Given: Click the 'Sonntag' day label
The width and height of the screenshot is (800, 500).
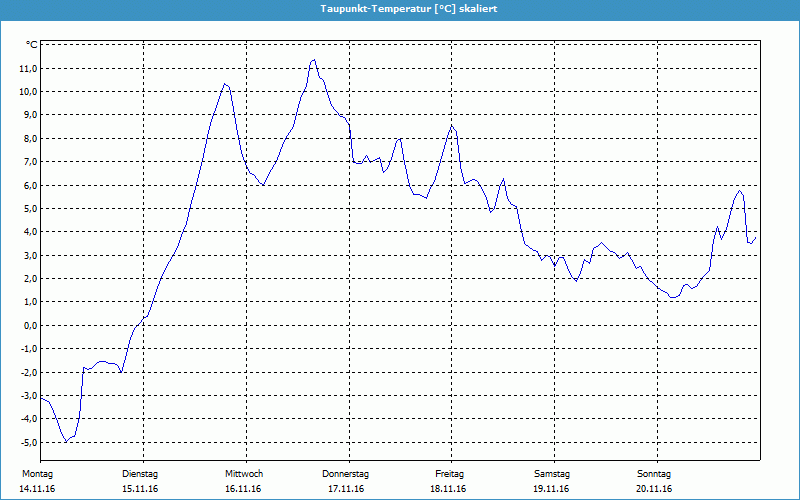Looking at the screenshot, I should (x=654, y=474).
